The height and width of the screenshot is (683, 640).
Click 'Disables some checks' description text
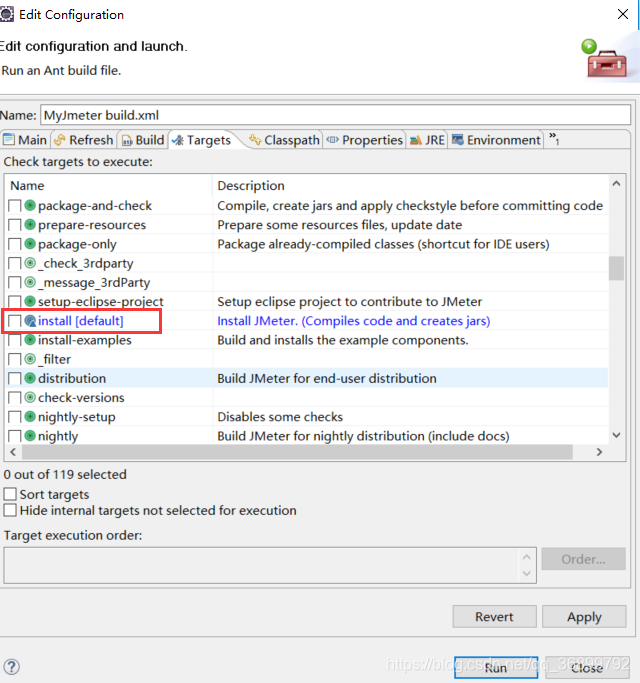point(280,416)
